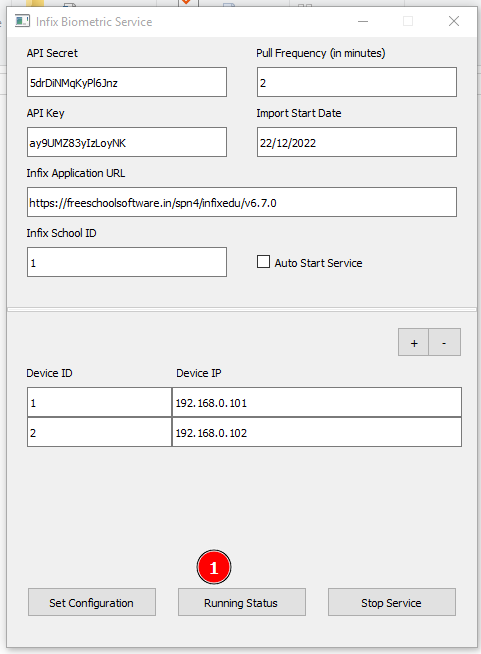Select Device ID cell containing 1
Viewport: 481px width, 654px height.
[x=100, y=402]
